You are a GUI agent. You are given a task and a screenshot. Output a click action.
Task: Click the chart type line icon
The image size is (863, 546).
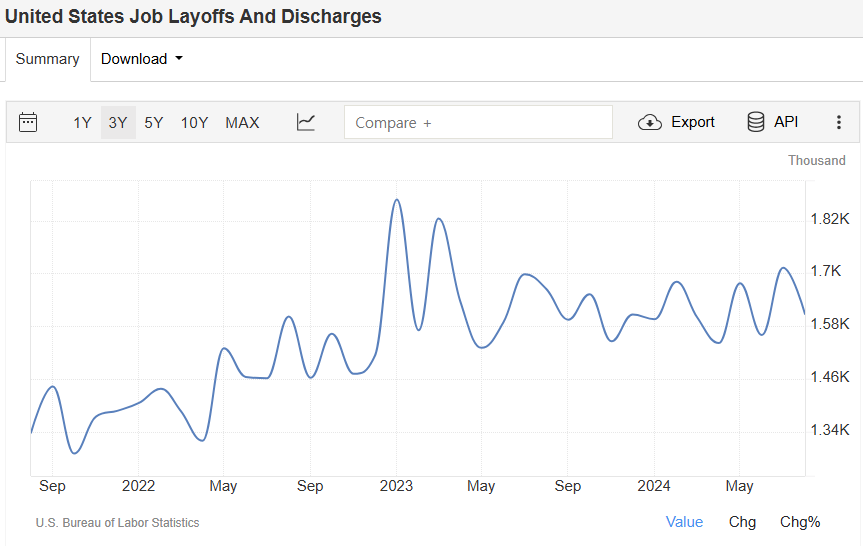coord(306,122)
